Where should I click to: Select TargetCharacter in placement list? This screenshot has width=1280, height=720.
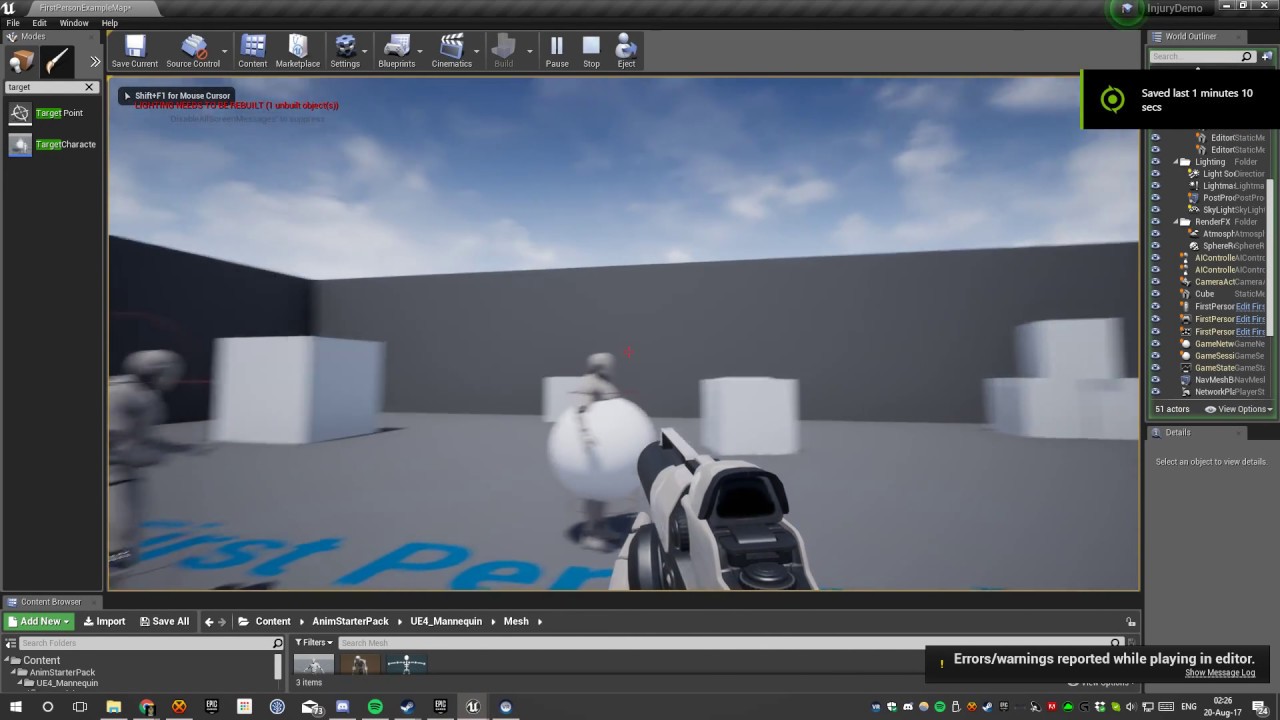point(52,144)
